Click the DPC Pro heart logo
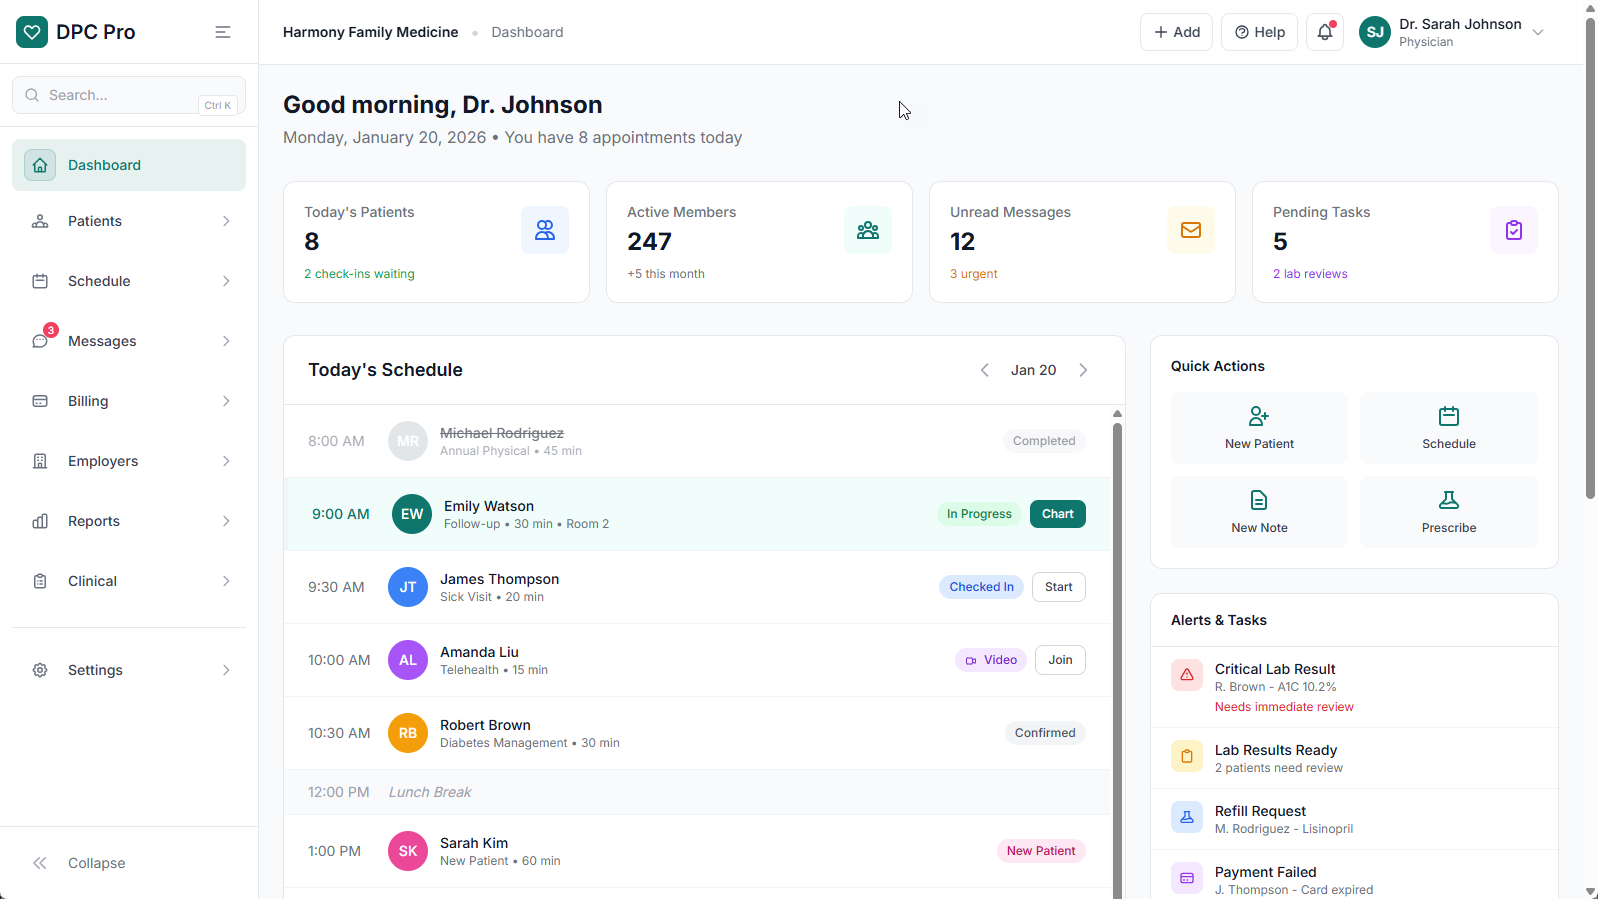1598x899 pixels. coord(32,32)
